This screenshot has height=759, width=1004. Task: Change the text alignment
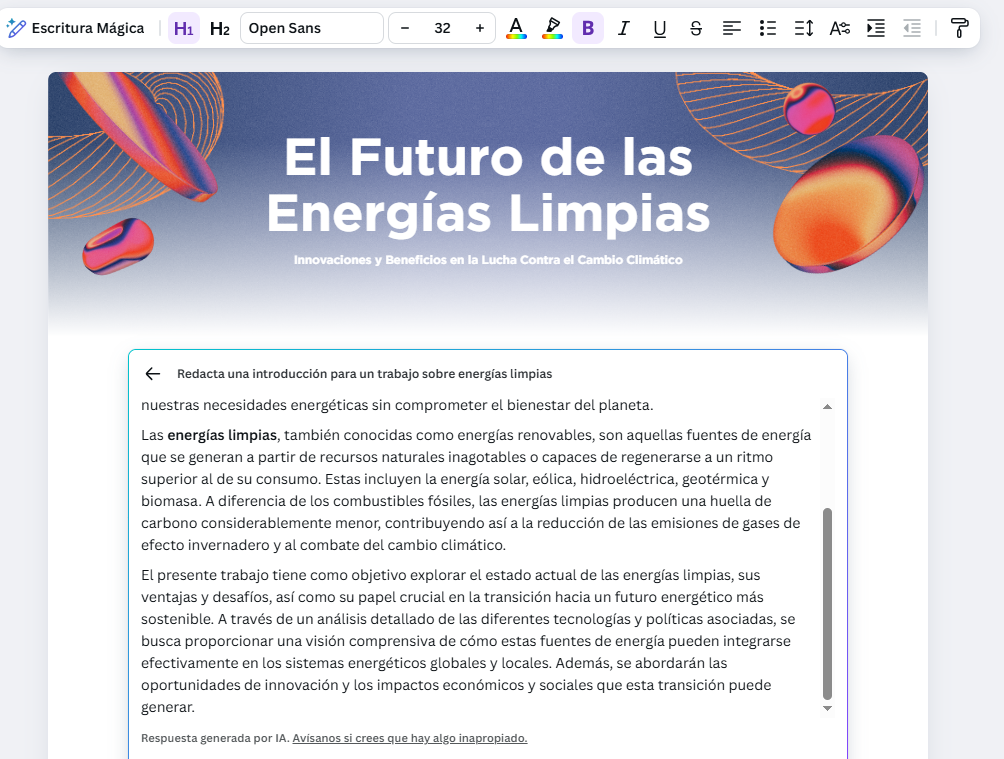(732, 28)
